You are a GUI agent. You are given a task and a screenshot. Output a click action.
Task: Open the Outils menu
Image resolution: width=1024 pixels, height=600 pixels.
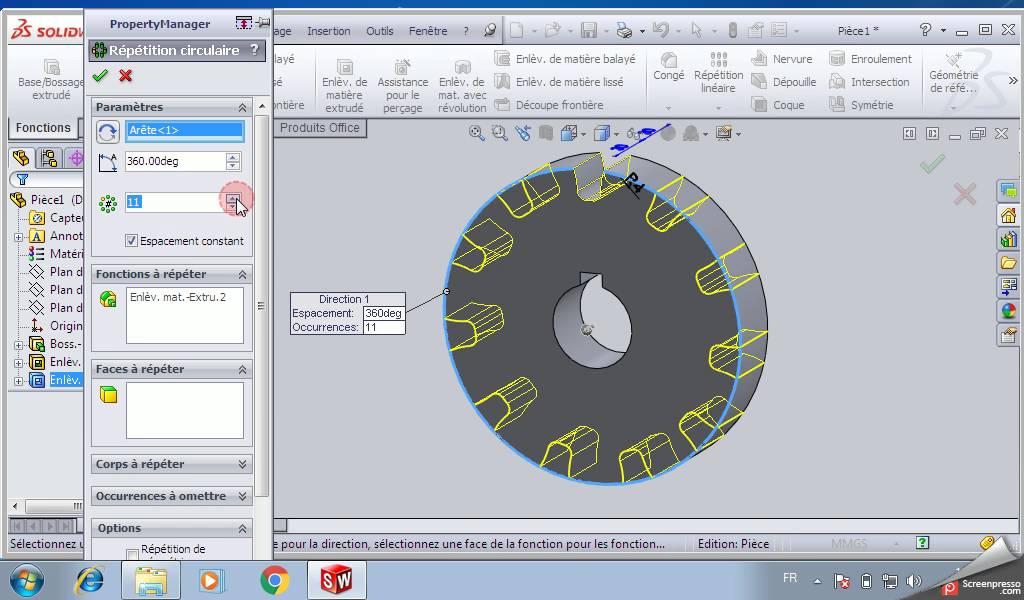tap(379, 31)
